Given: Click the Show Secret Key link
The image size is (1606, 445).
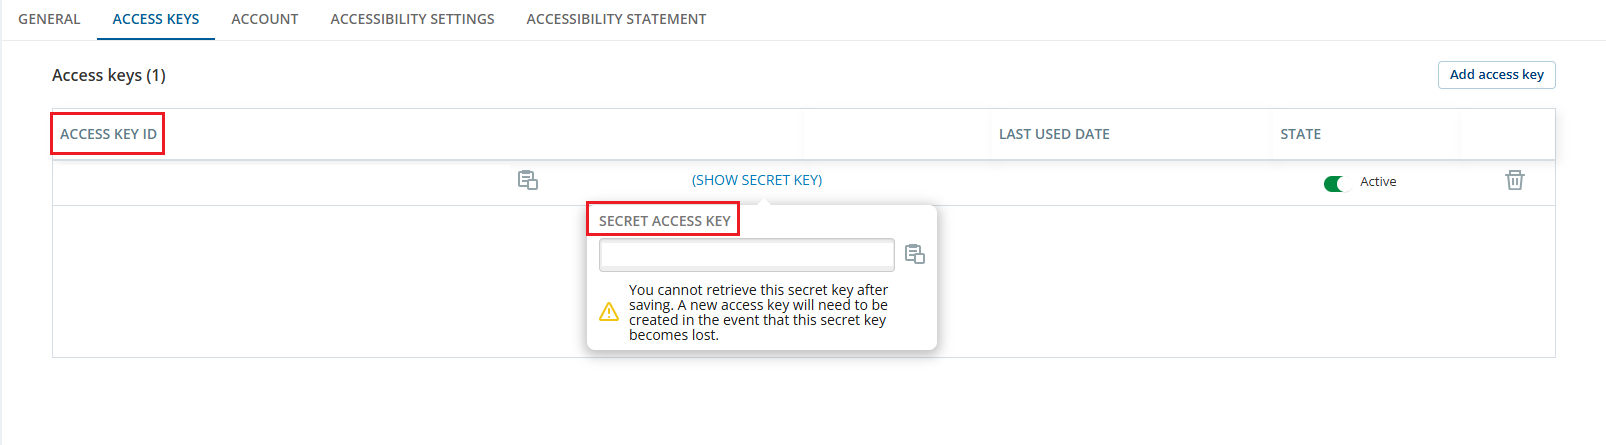Looking at the screenshot, I should click(757, 180).
